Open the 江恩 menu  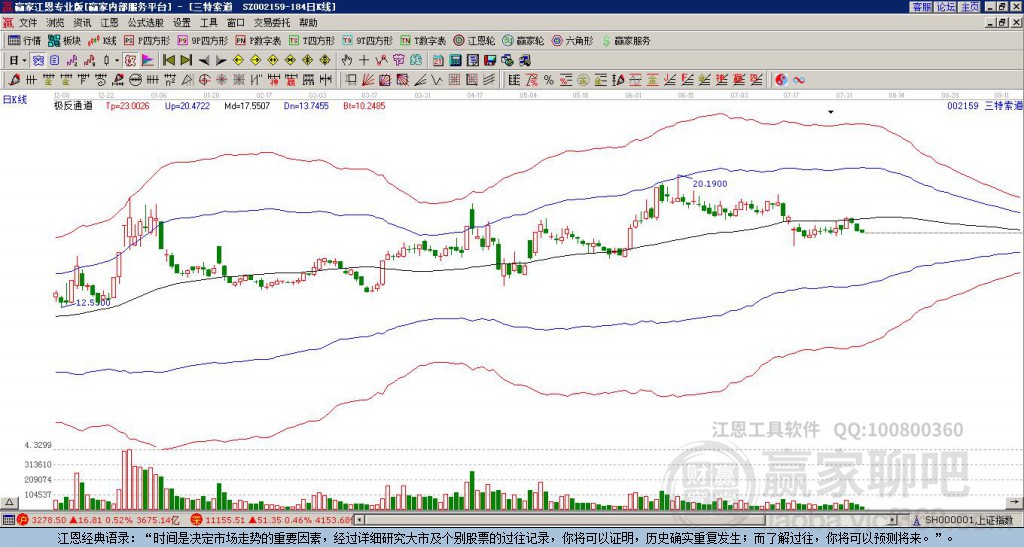point(109,23)
